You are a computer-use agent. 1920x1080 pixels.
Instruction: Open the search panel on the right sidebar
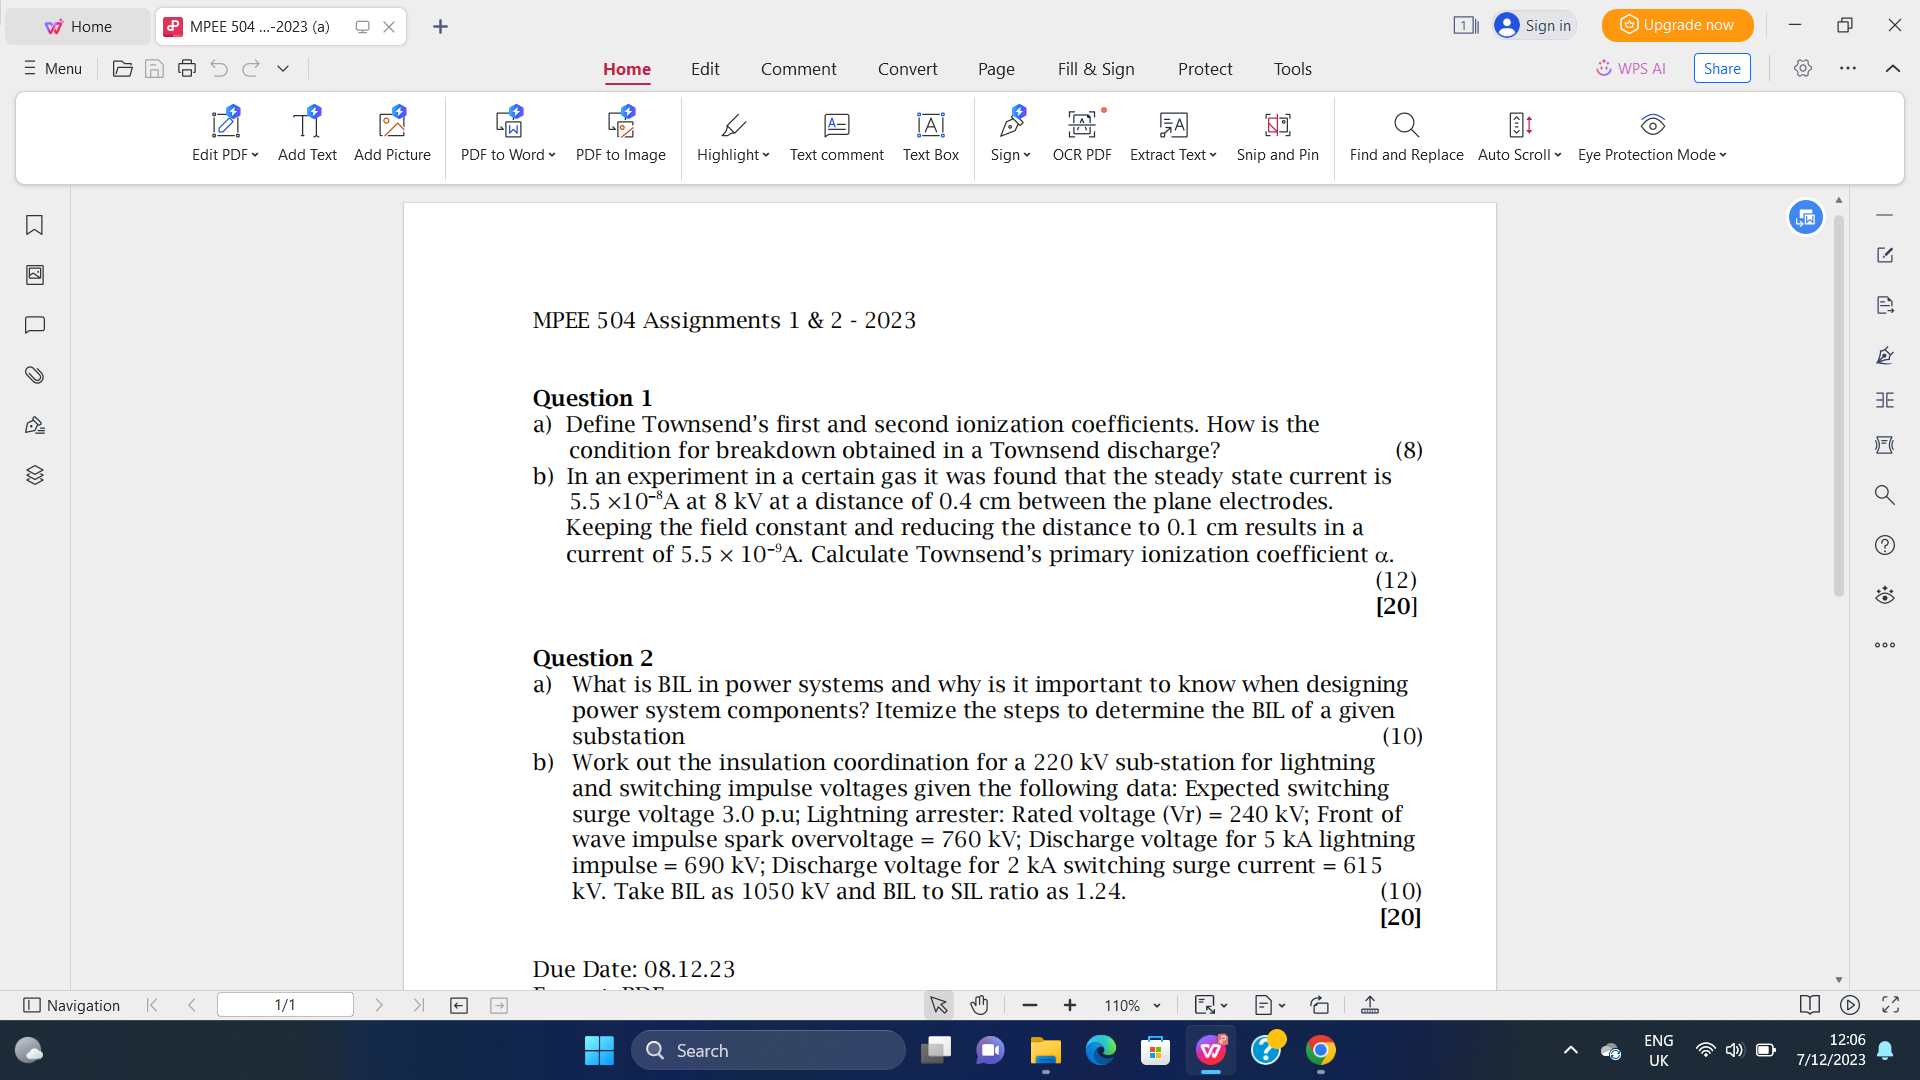tap(1884, 495)
